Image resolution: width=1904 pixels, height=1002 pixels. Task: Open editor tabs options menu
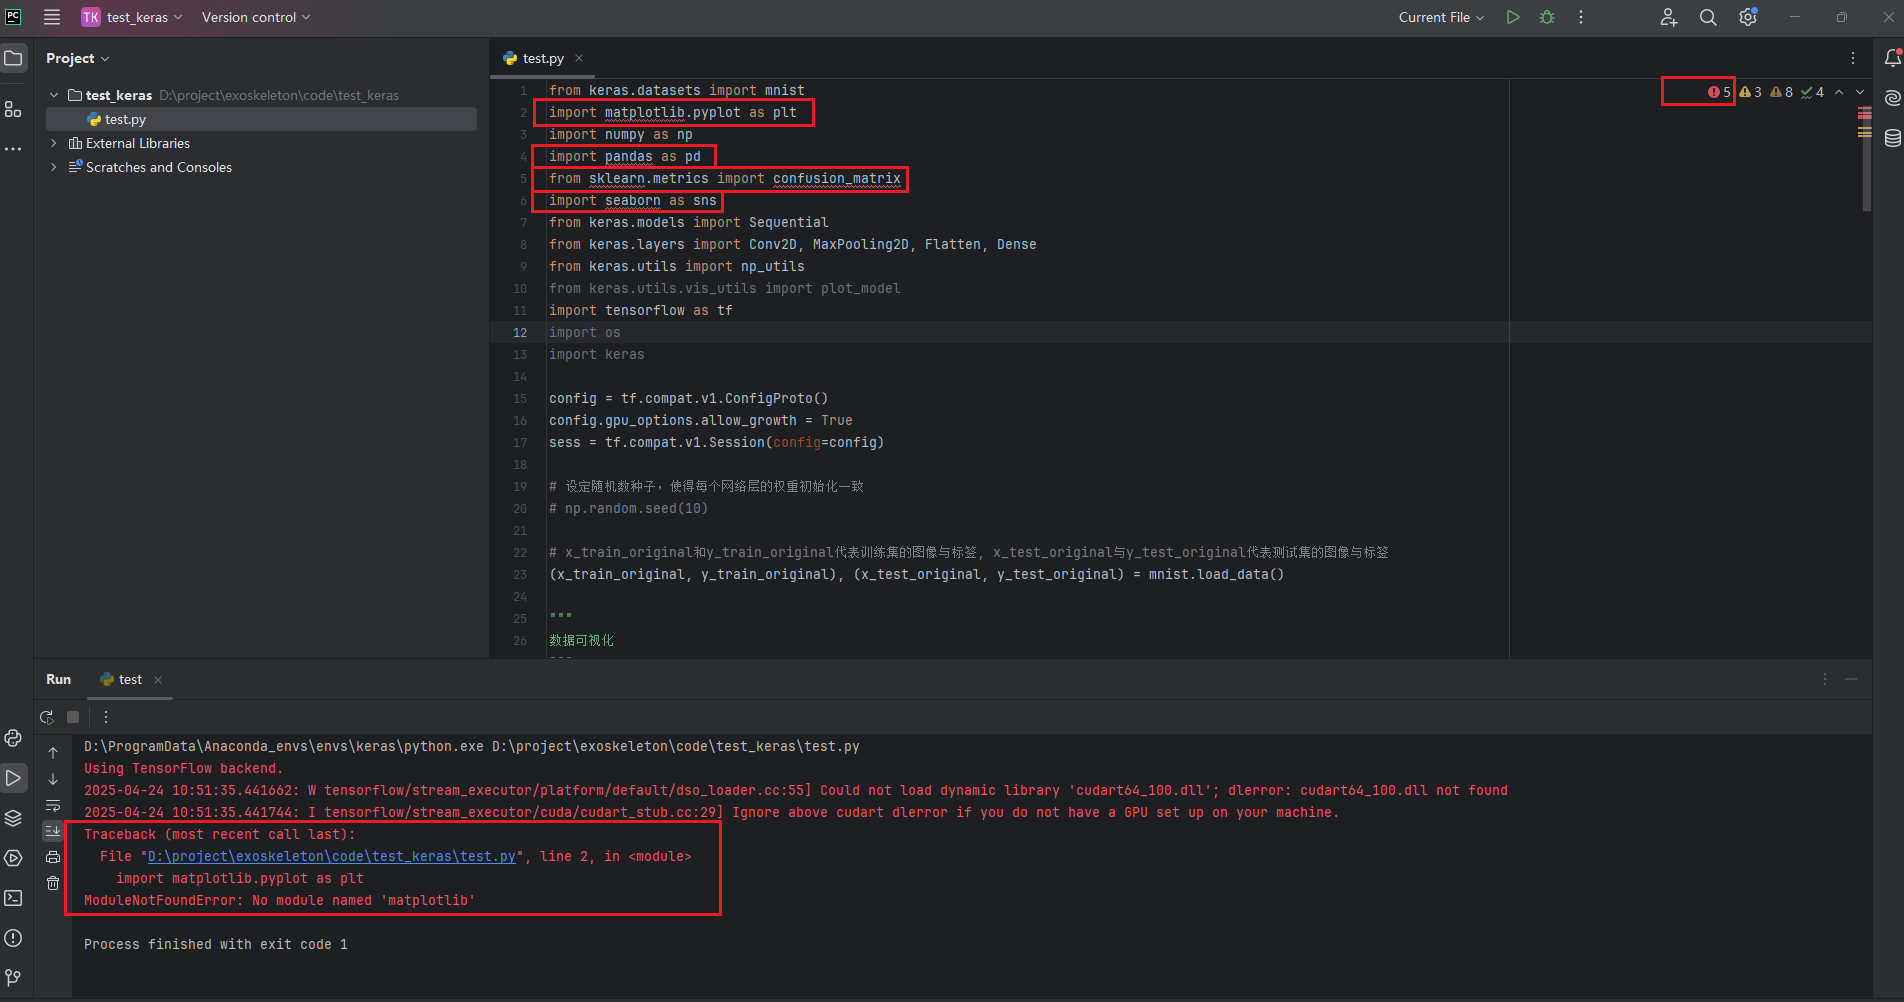click(1853, 58)
